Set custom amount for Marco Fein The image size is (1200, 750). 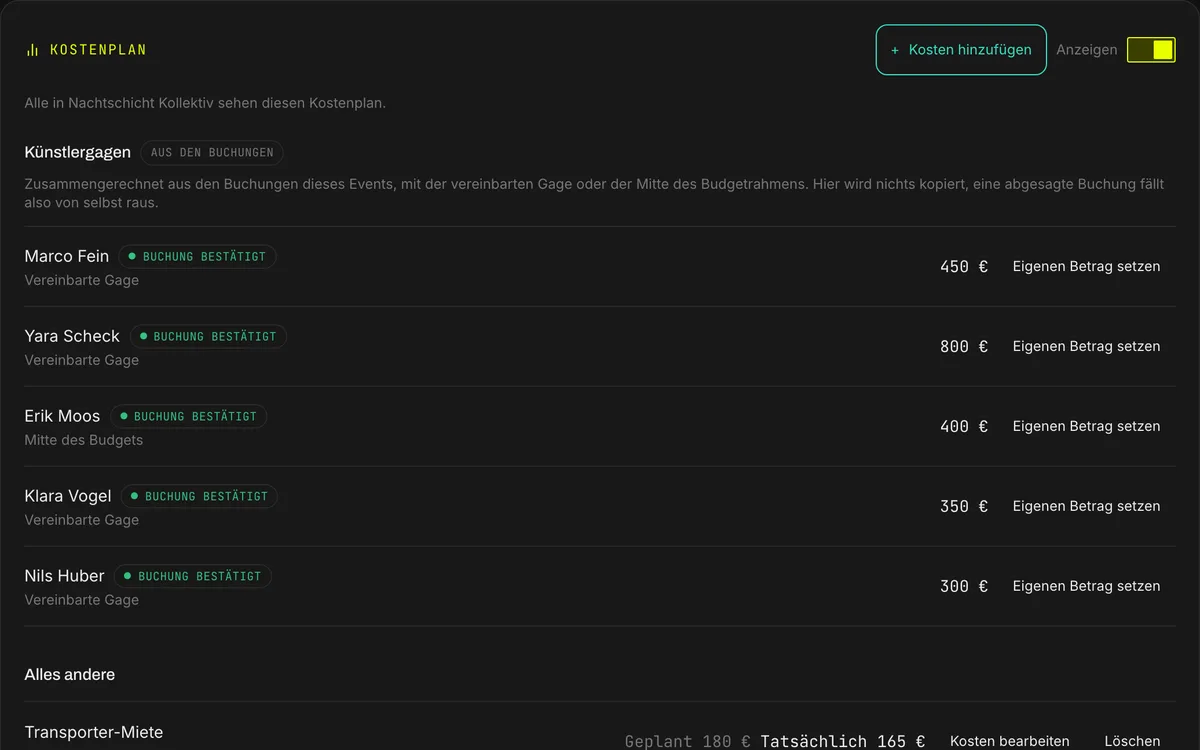tap(1086, 266)
